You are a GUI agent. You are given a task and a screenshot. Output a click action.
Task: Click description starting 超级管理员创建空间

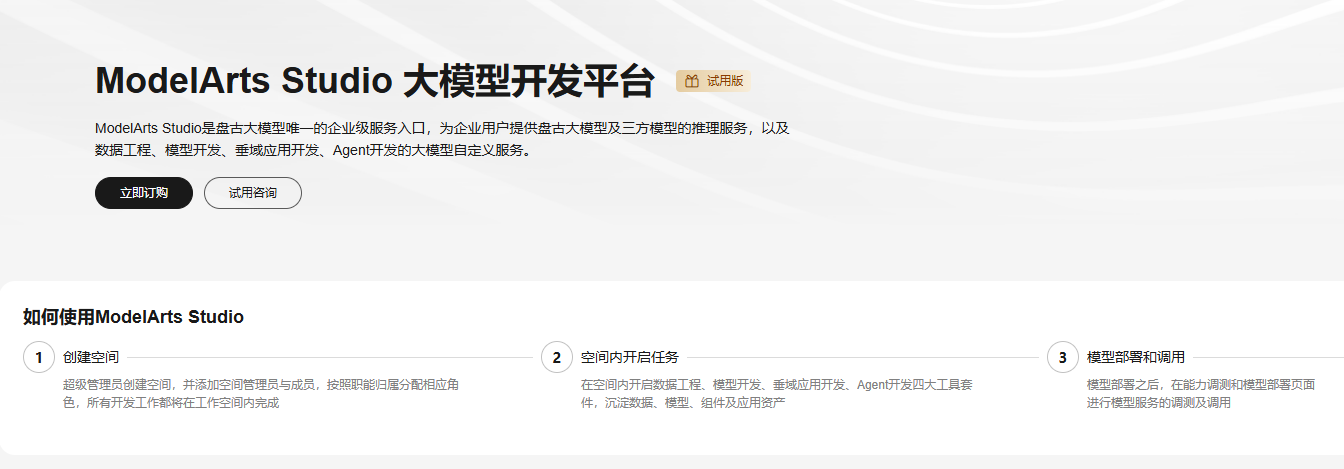(261, 394)
